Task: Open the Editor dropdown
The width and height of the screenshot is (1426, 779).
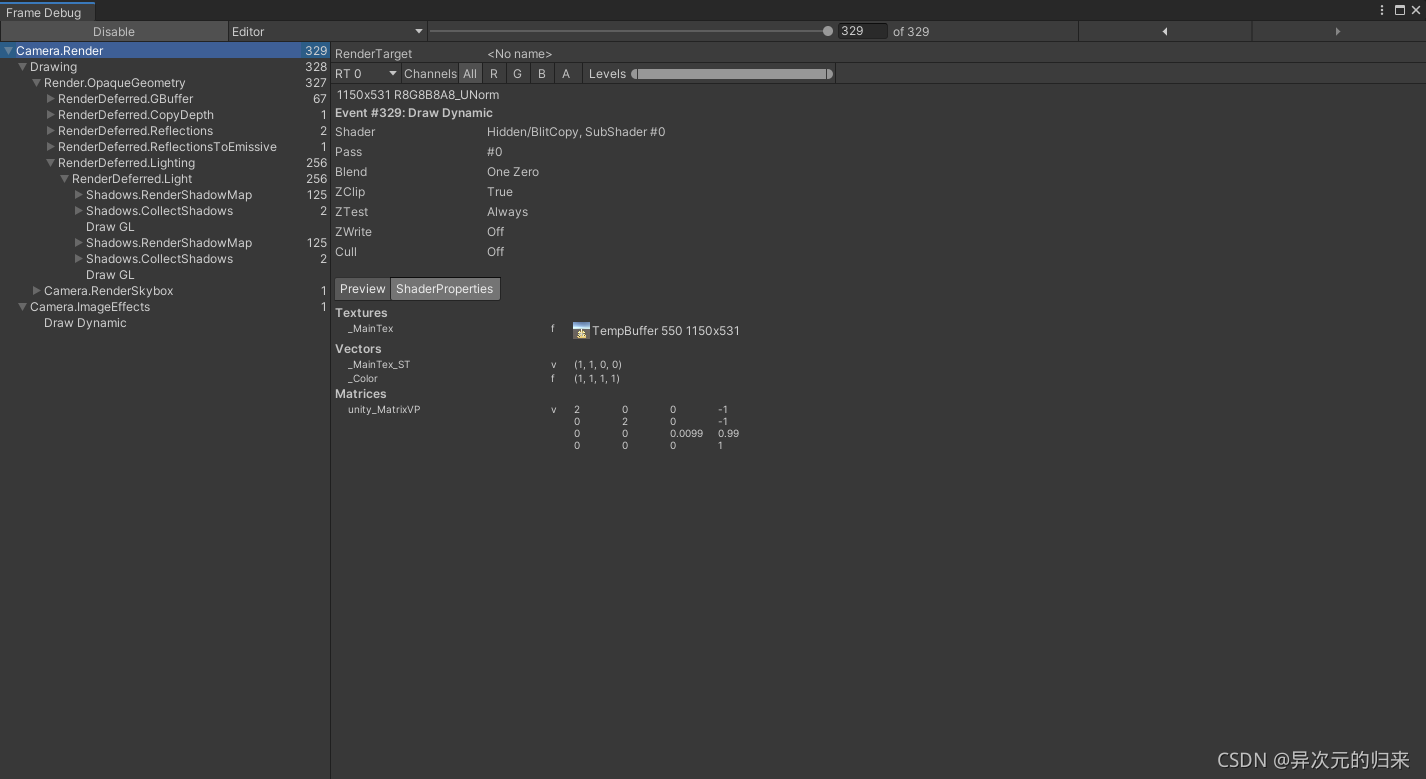Action: coord(327,31)
